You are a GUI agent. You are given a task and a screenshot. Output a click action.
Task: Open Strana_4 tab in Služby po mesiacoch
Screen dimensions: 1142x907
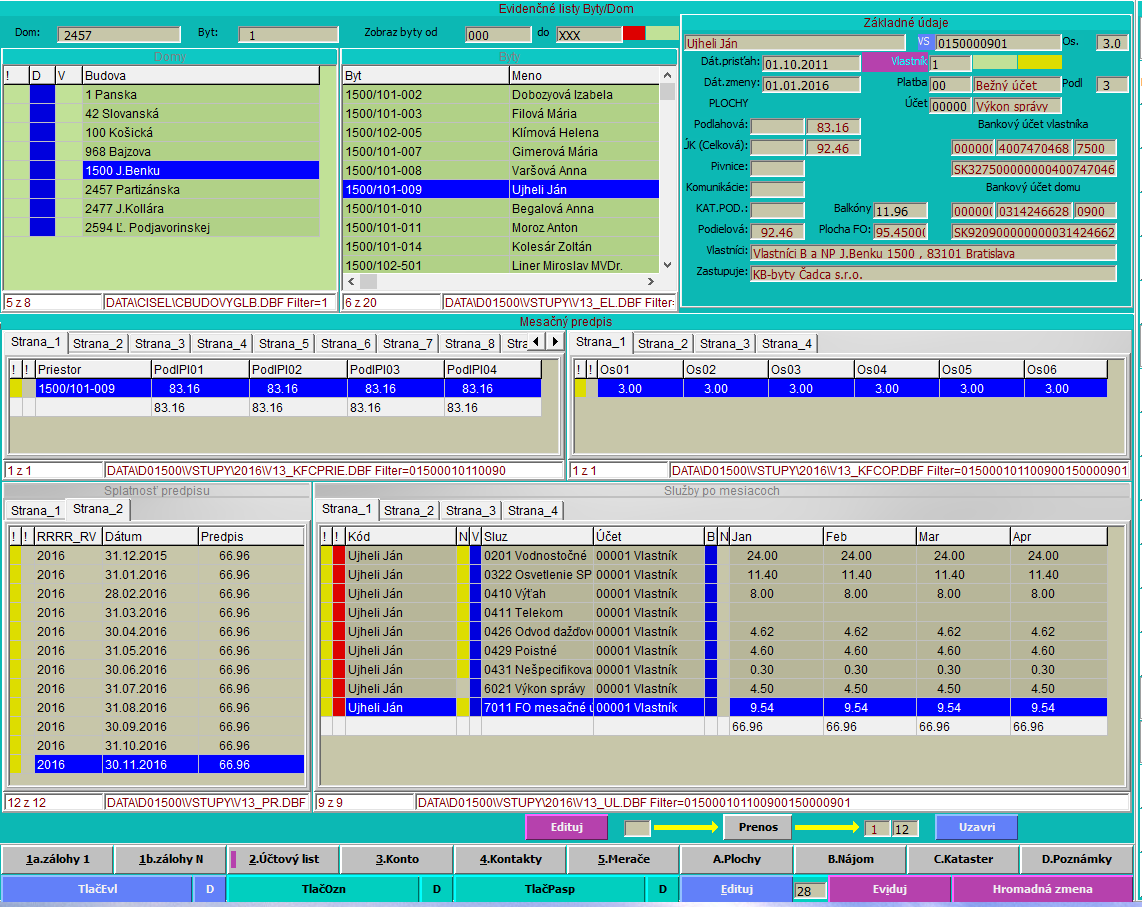532,510
